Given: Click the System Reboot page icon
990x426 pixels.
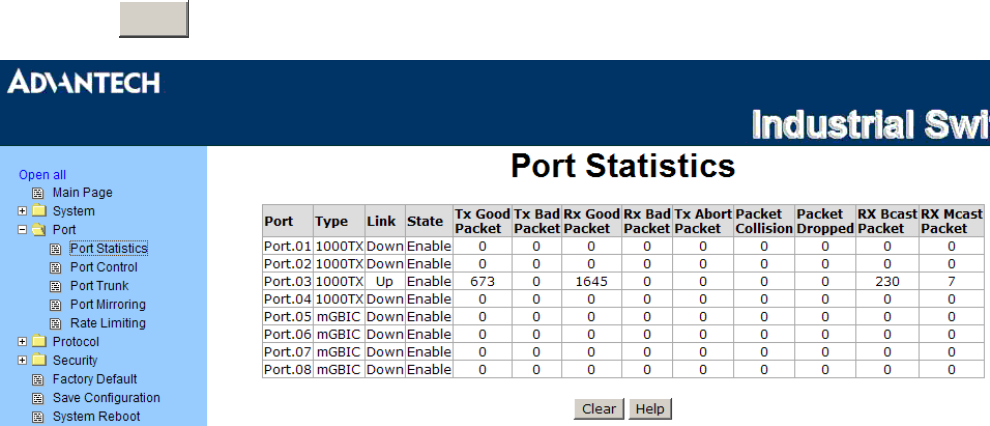Looking at the screenshot, I should point(38,417).
